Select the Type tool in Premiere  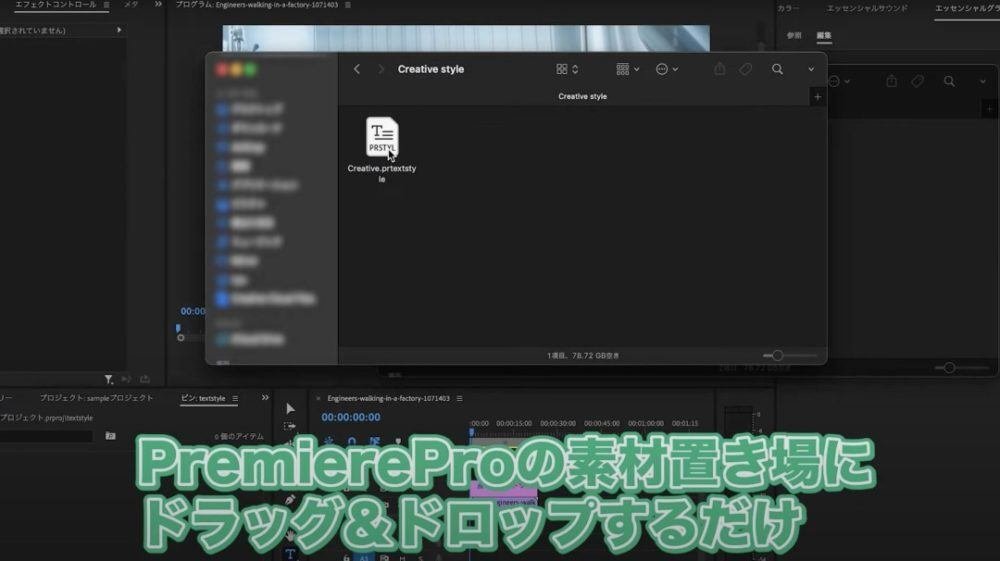(x=290, y=553)
